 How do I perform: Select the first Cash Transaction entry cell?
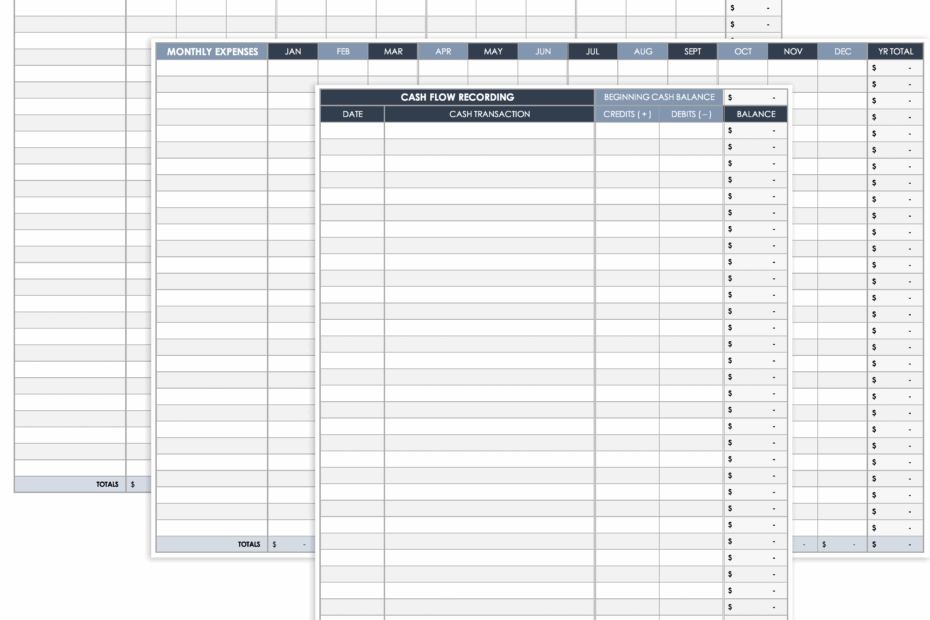pyautogui.click(x=492, y=131)
